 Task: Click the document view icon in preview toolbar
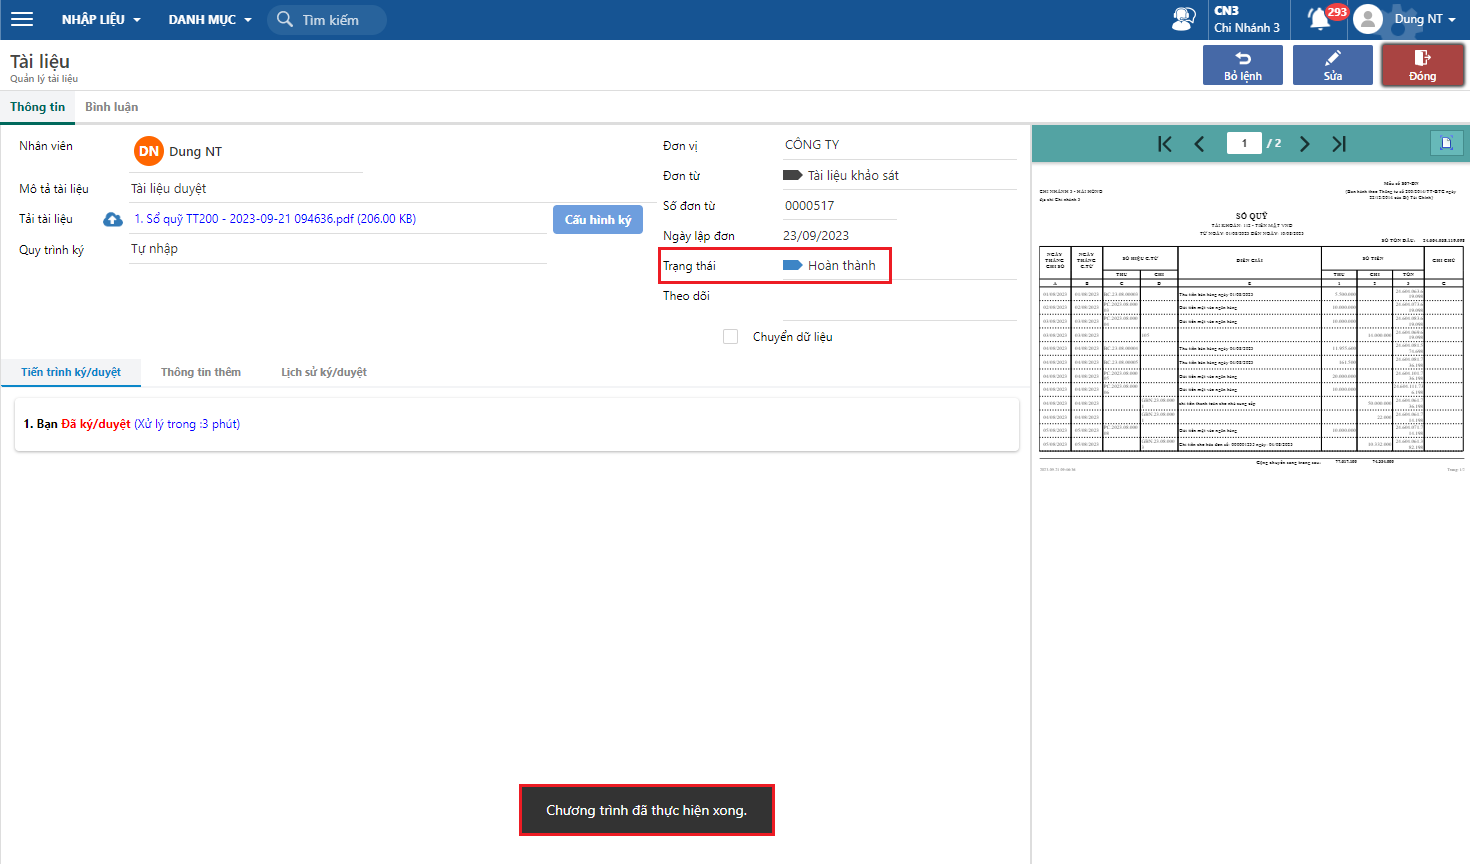click(x=1446, y=143)
